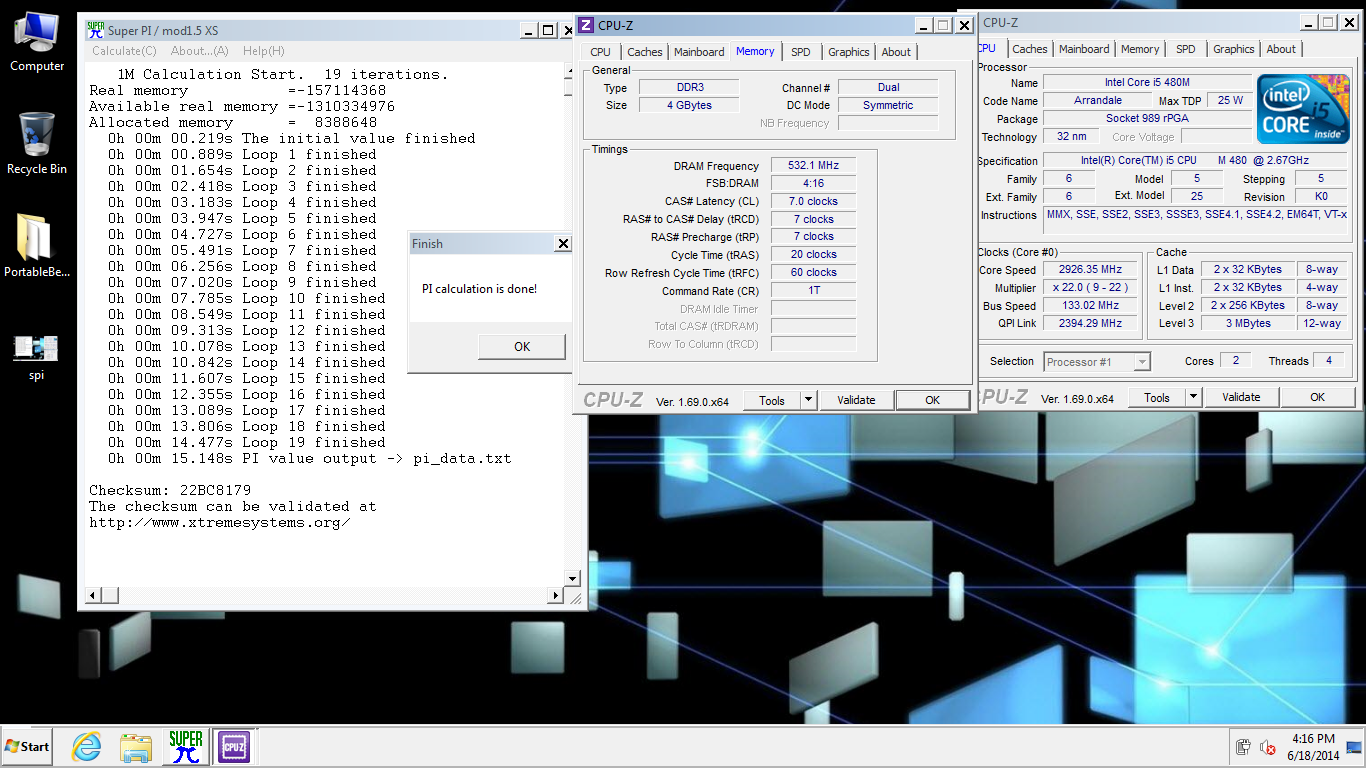Open Graphics tab in right CPU-Z window
1366x768 pixels.
click(x=1234, y=49)
